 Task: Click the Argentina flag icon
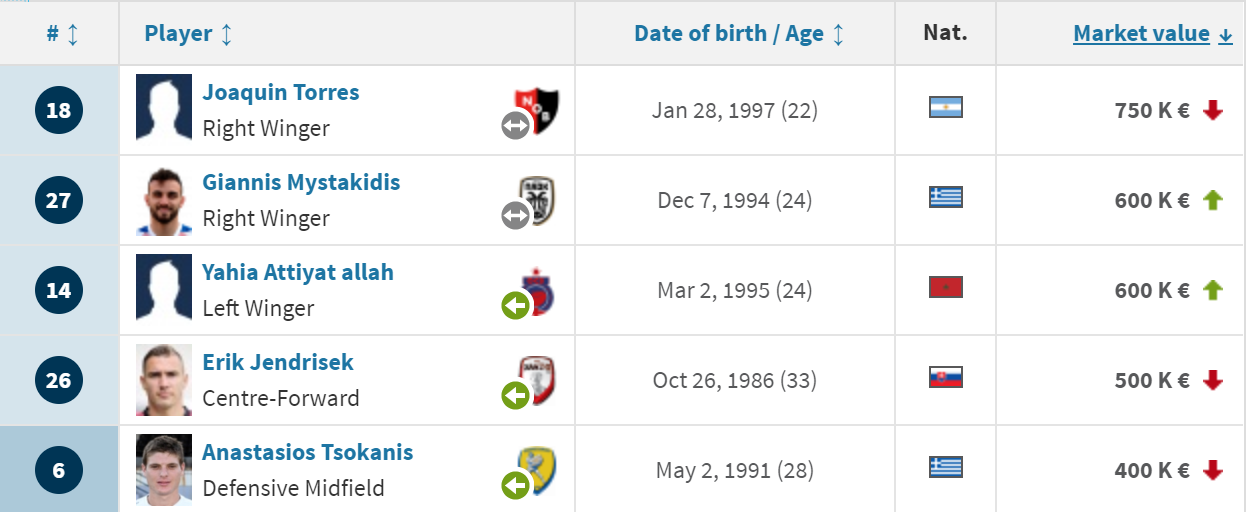click(x=945, y=107)
